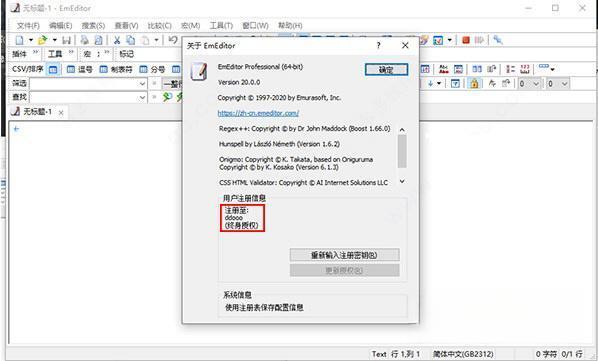Toggle the pin icon beside 查找 field
This screenshot has height=361, width=598.
tap(154, 97)
